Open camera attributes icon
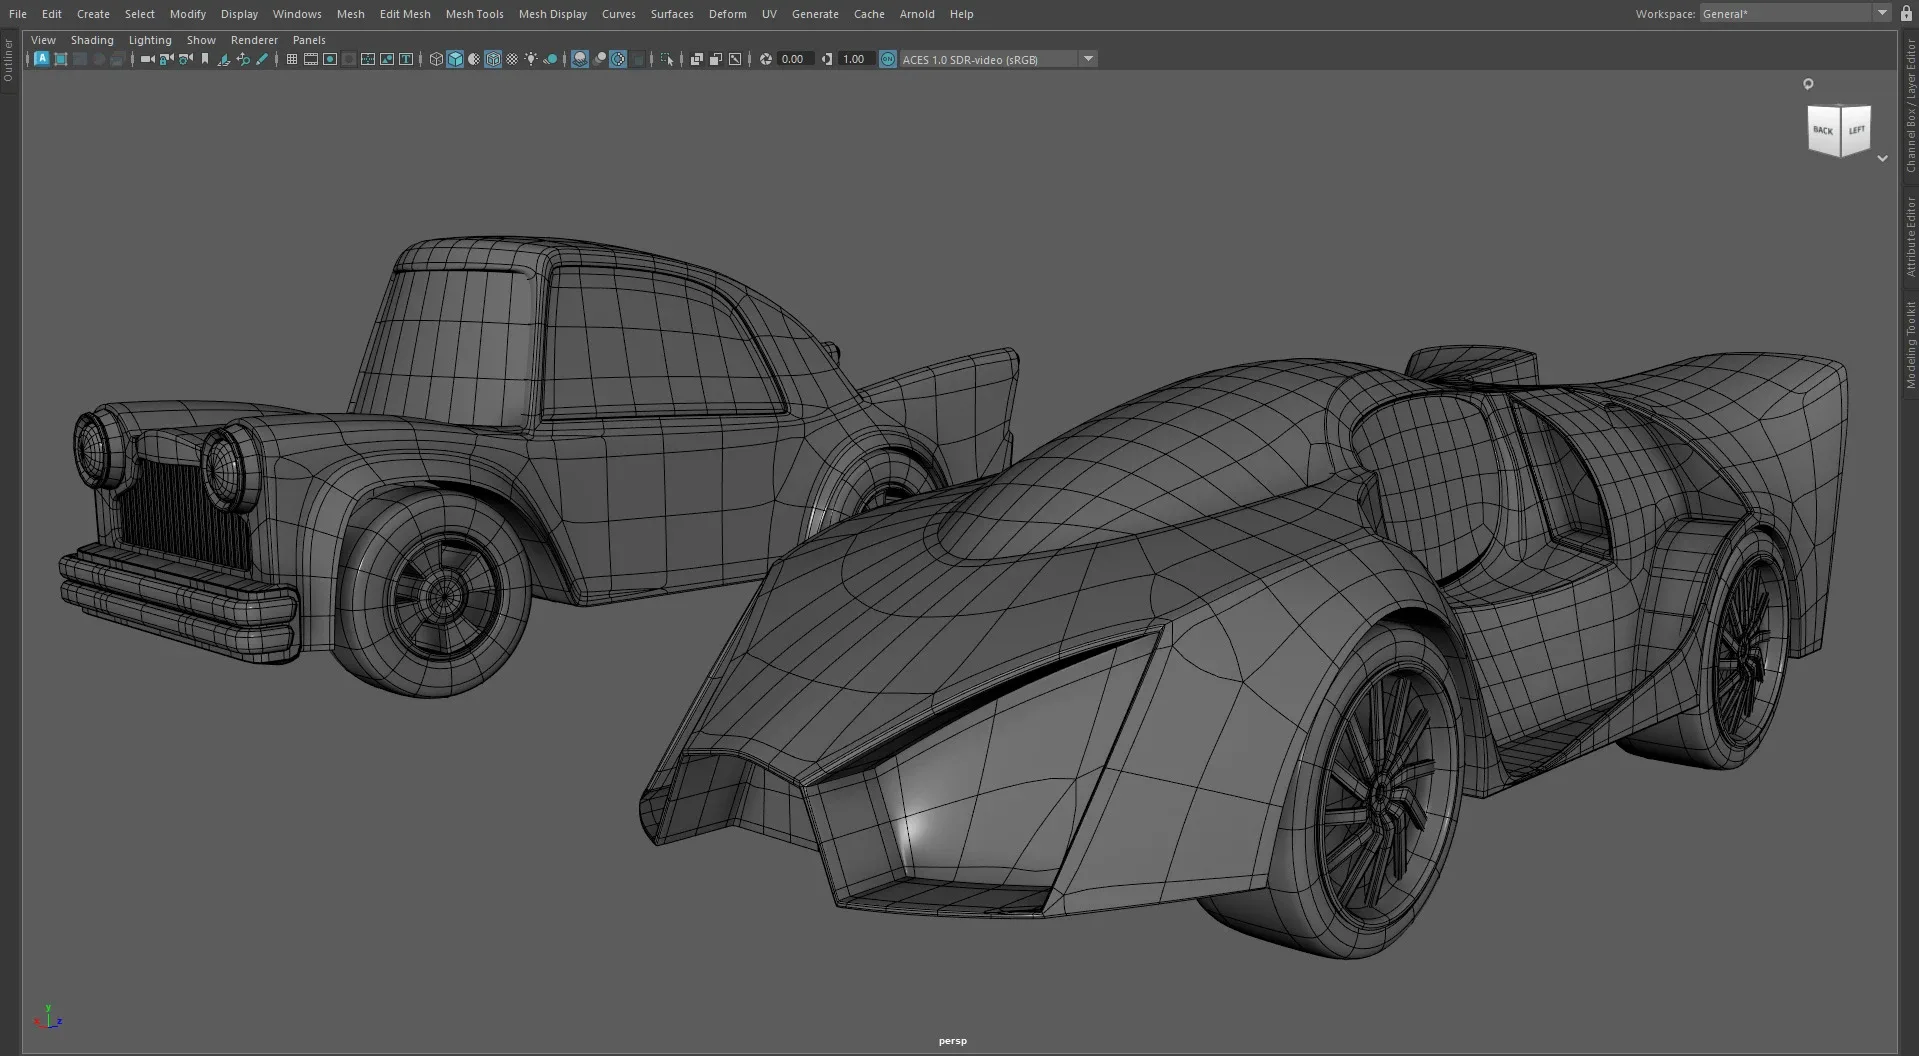This screenshot has width=1919, height=1056. tap(185, 59)
